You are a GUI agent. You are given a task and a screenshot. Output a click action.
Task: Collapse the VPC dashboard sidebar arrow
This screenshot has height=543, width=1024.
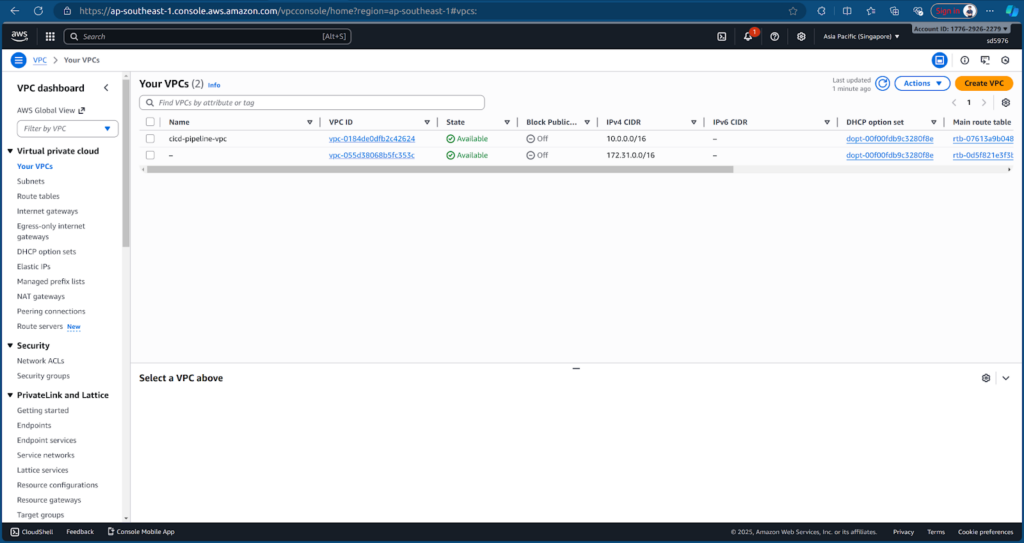point(106,88)
